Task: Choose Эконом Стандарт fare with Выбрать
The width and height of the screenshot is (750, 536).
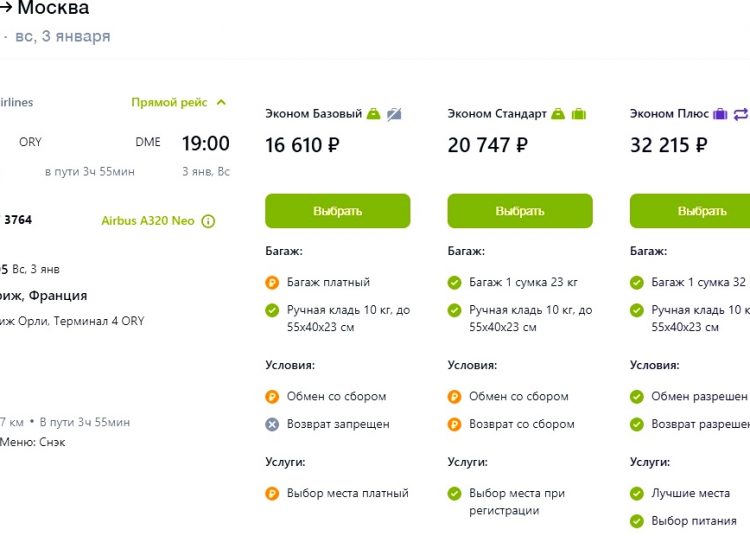Action: (x=520, y=211)
